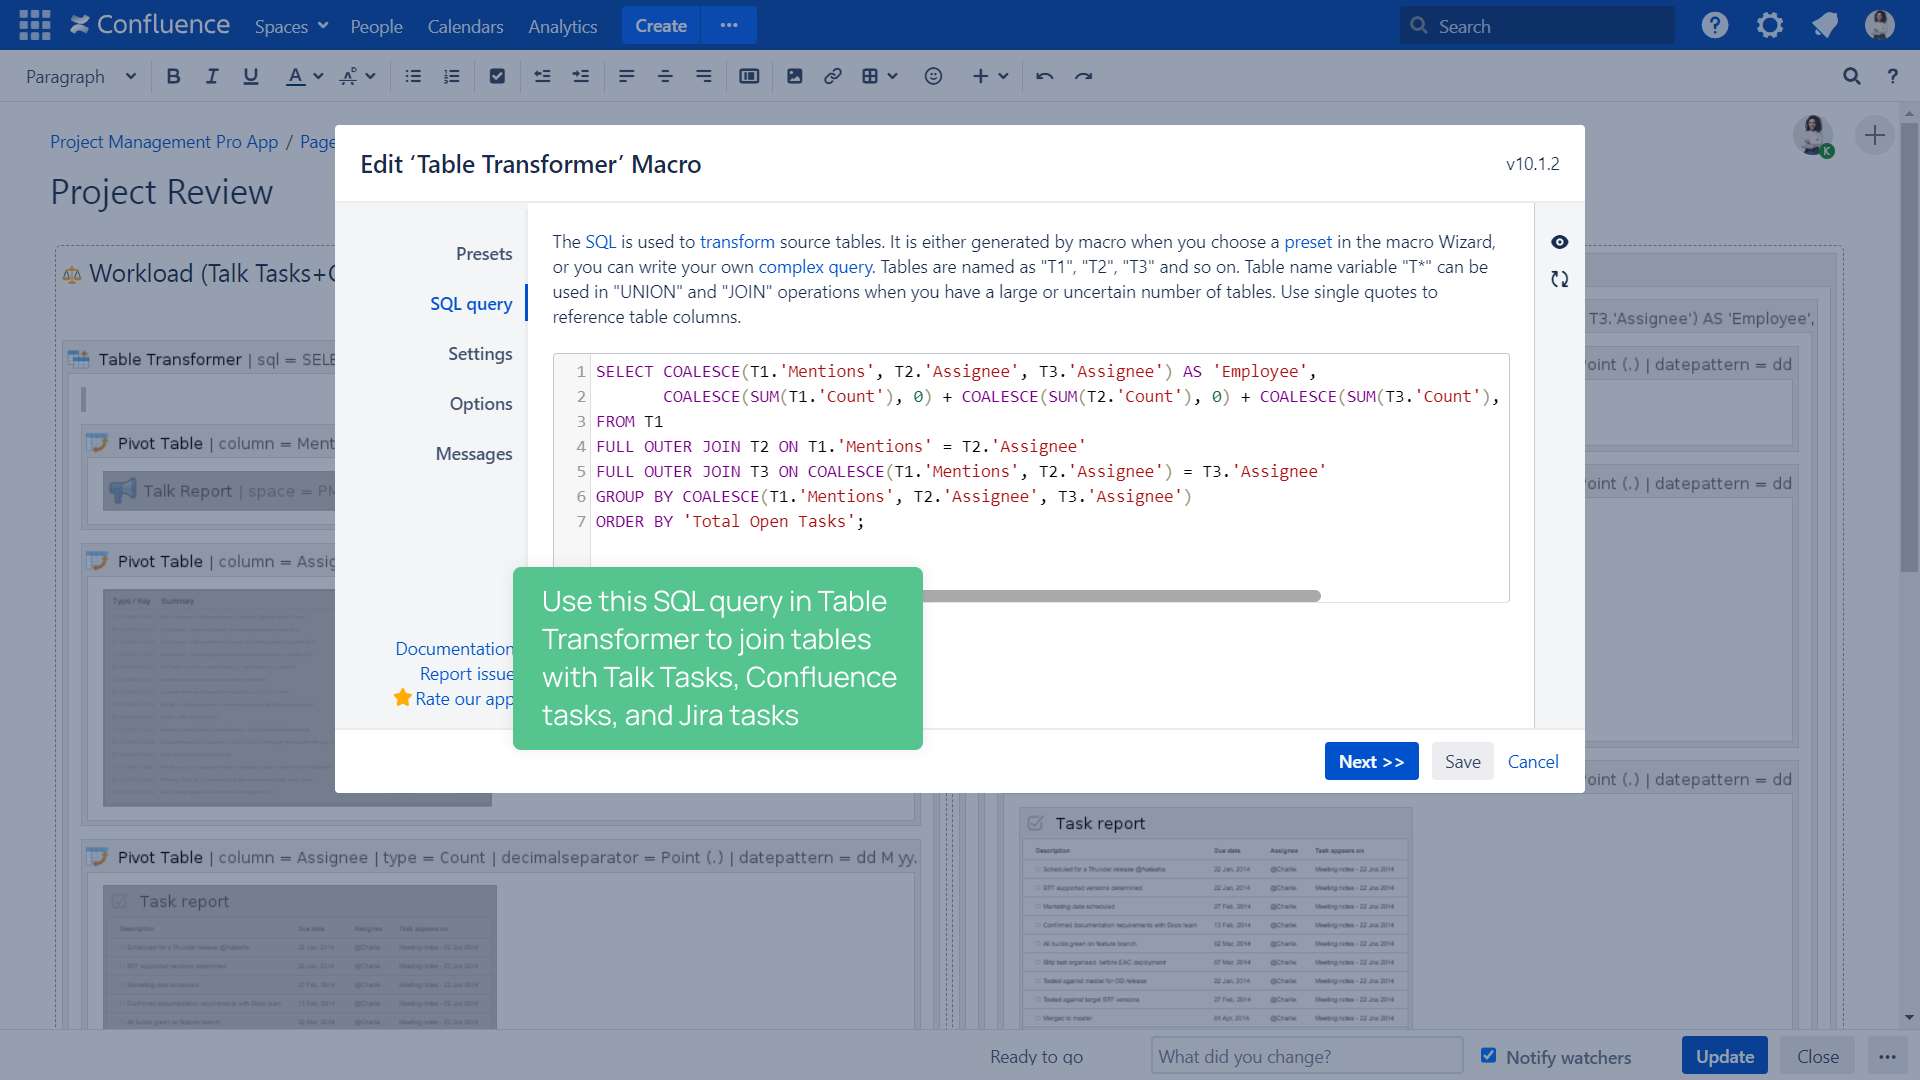This screenshot has width=1920, height=1080.
Task: Refresh the macro preview icon
Action: 1560,279
